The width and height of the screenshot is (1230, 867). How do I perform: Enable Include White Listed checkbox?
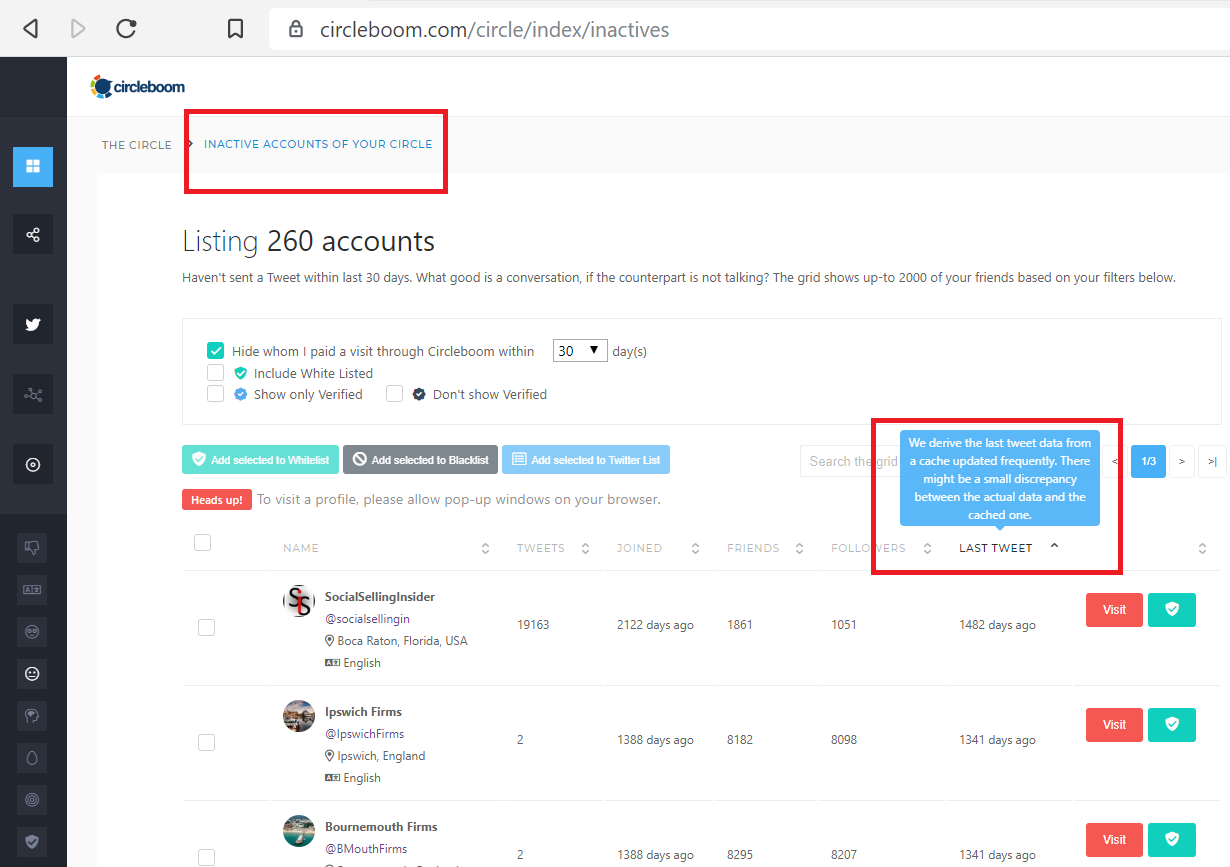[x=215, y=373]
